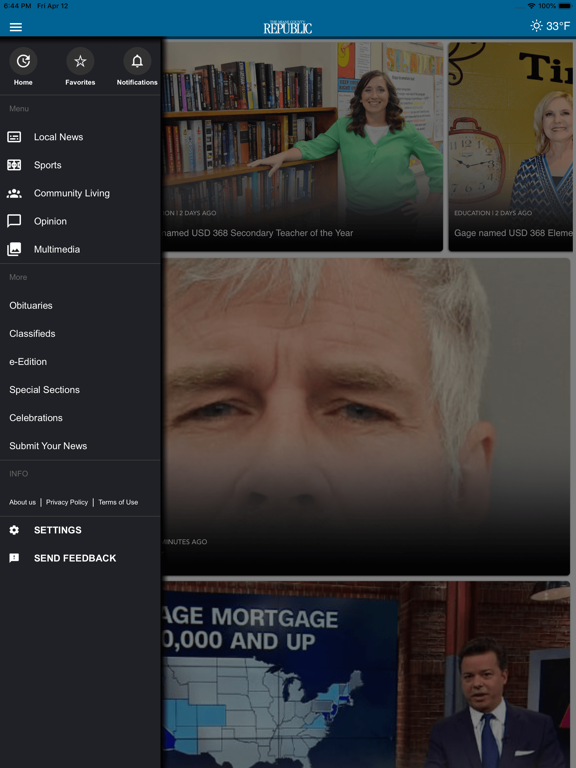576x768 pixels.
Task: Open the gray-haired man story card
Action: [x=366, y=417]
